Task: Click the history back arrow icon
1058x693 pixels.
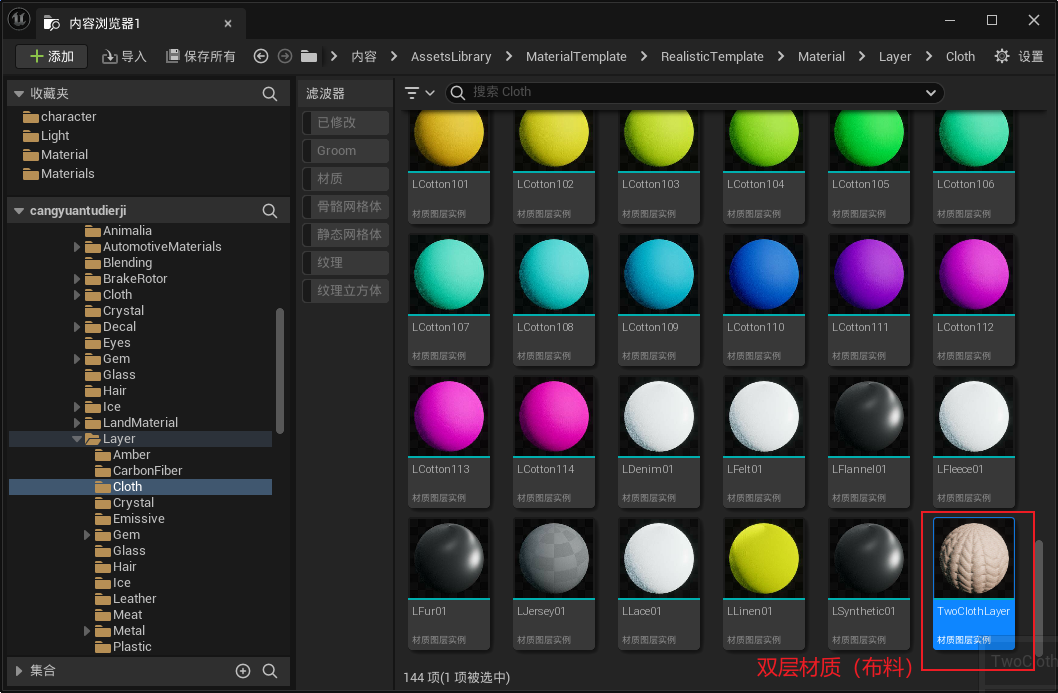Action: (262, 57)
